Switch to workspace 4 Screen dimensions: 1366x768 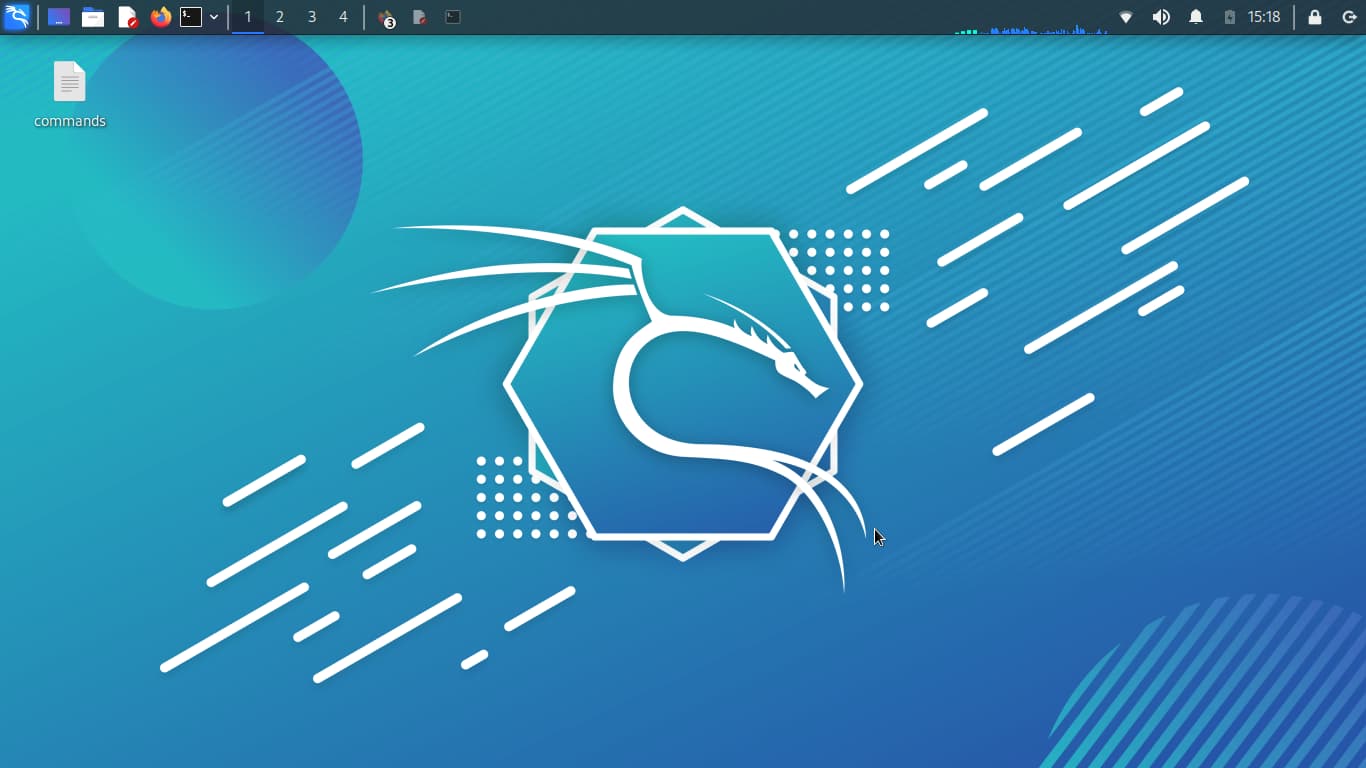tap(343, 17)
